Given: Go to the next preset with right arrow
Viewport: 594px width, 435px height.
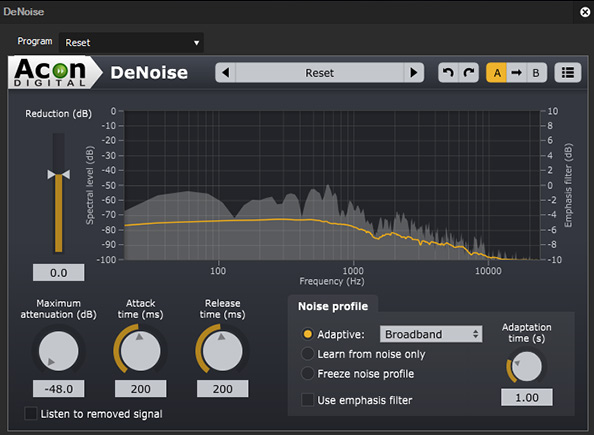Looking at the screenshot, I should point(414,72).
